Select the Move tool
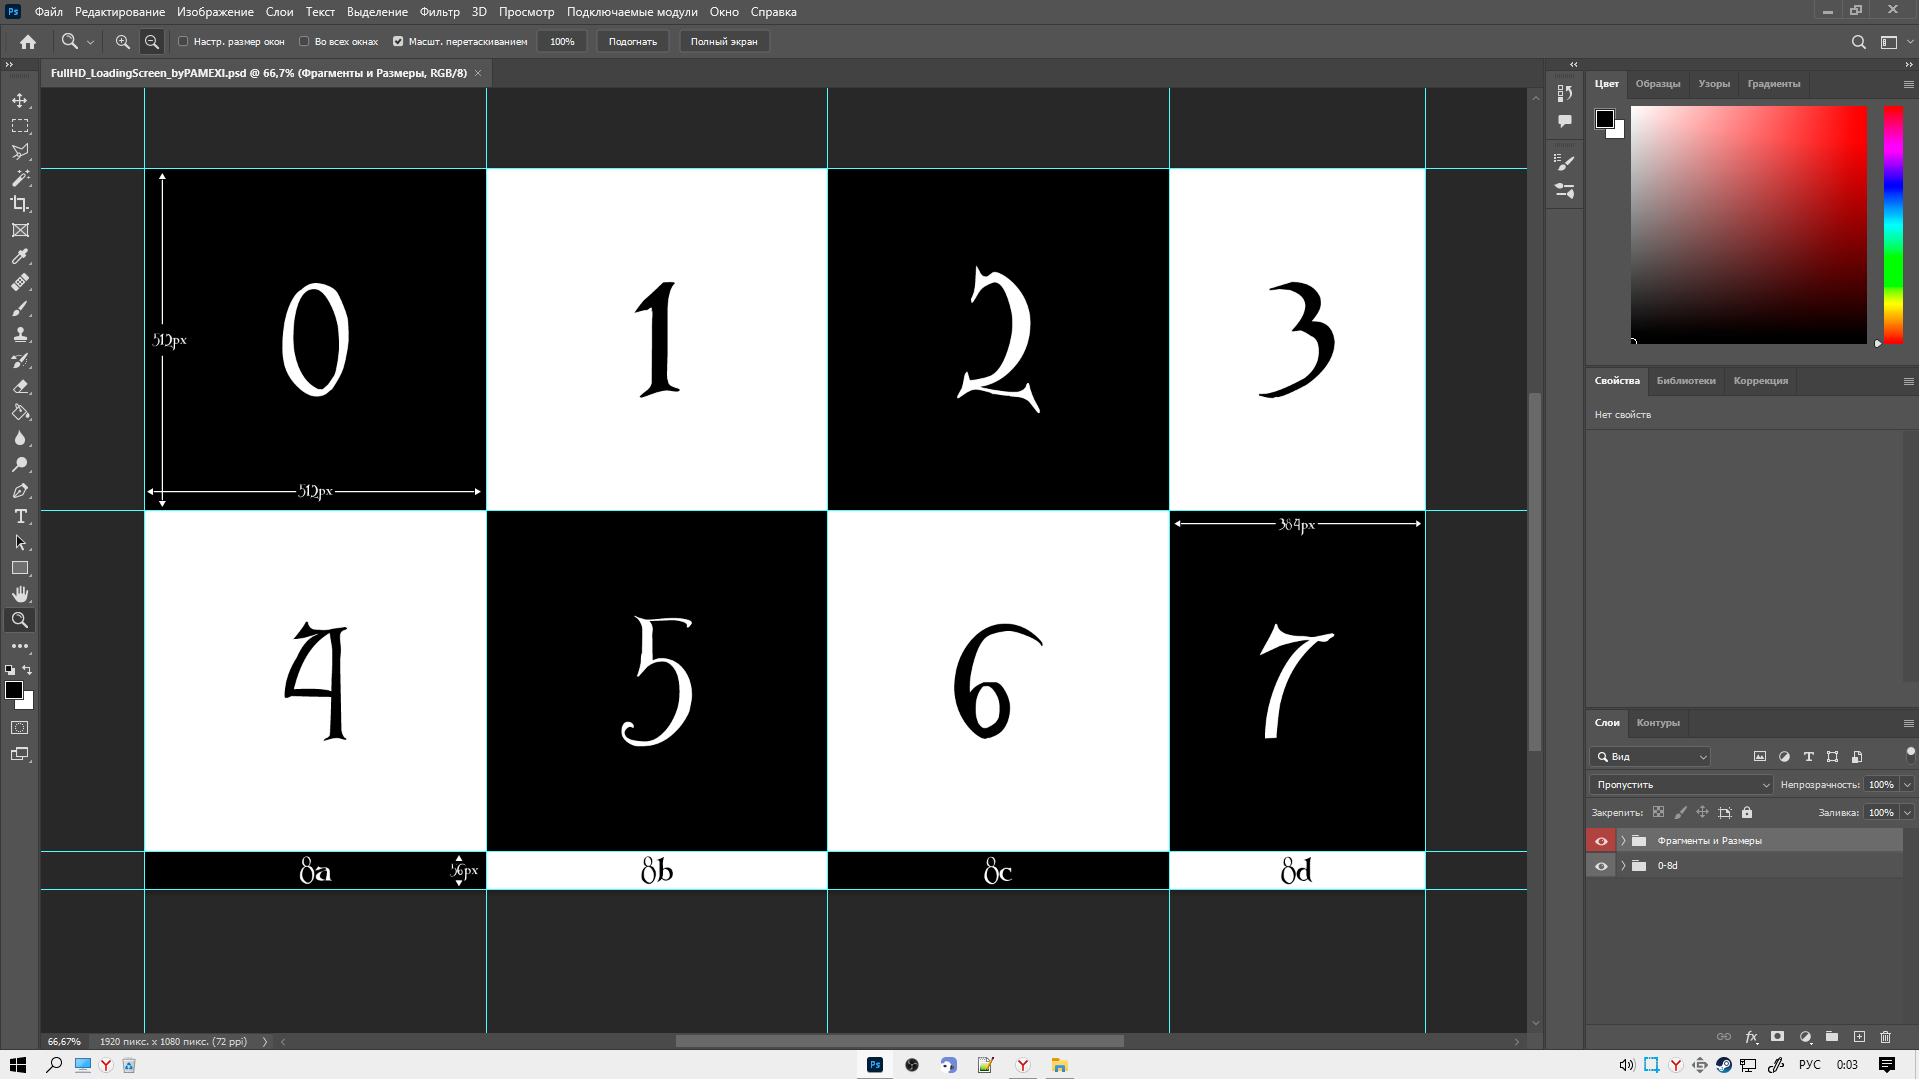 coord(20,100)
